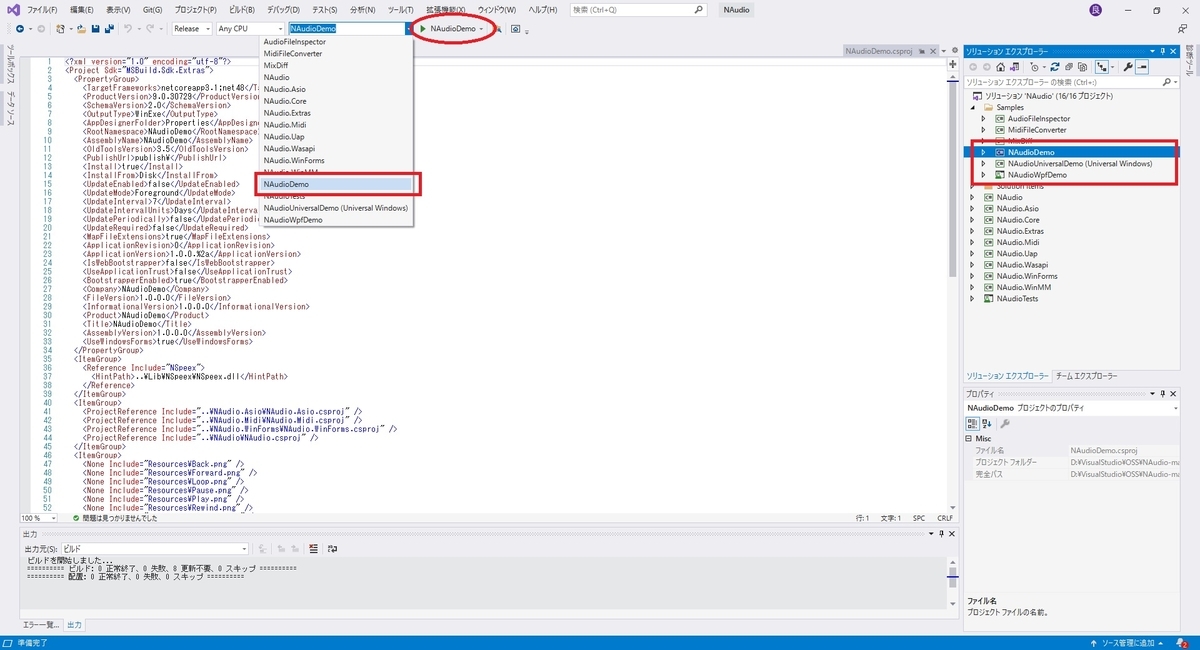Click the save all toolbar icon
The image size is (1200, 650).
109,28
